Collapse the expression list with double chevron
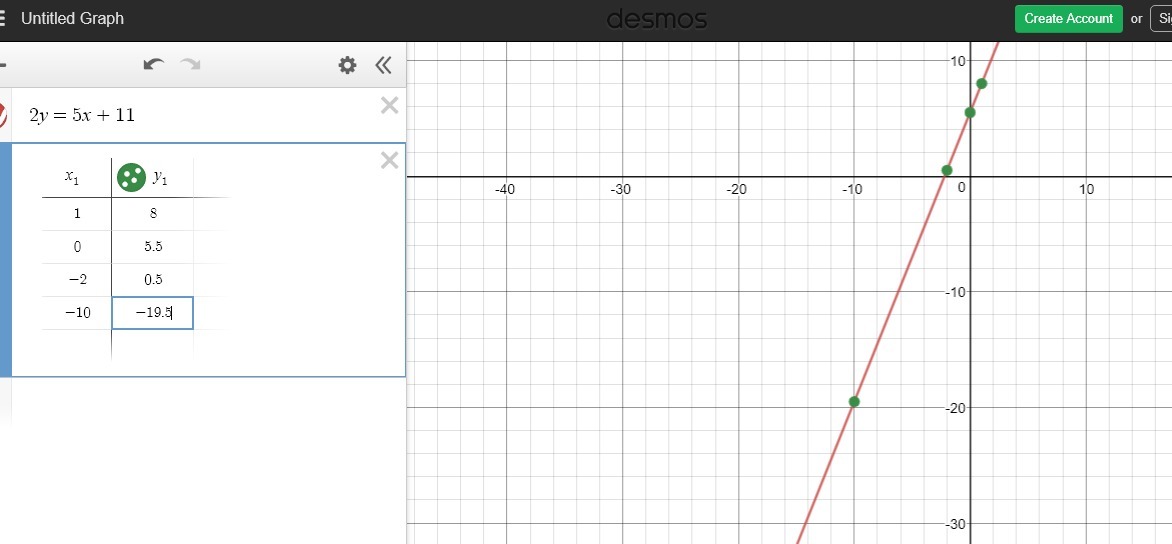 383,65
